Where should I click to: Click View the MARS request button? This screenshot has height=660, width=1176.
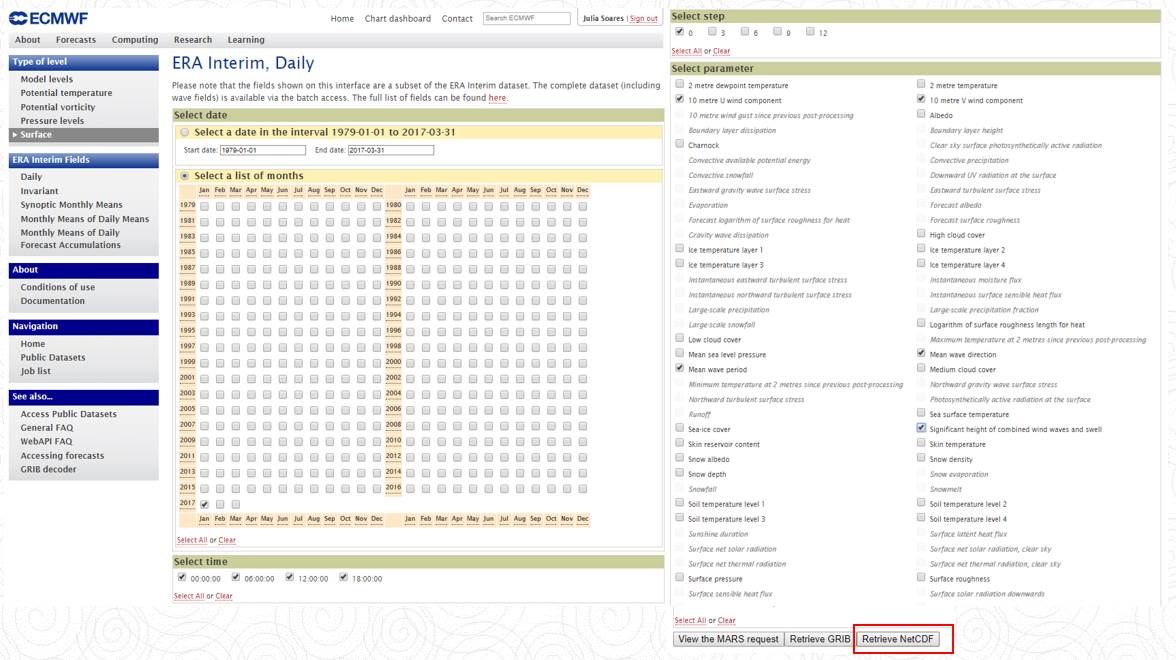click(x=728, y=639)
